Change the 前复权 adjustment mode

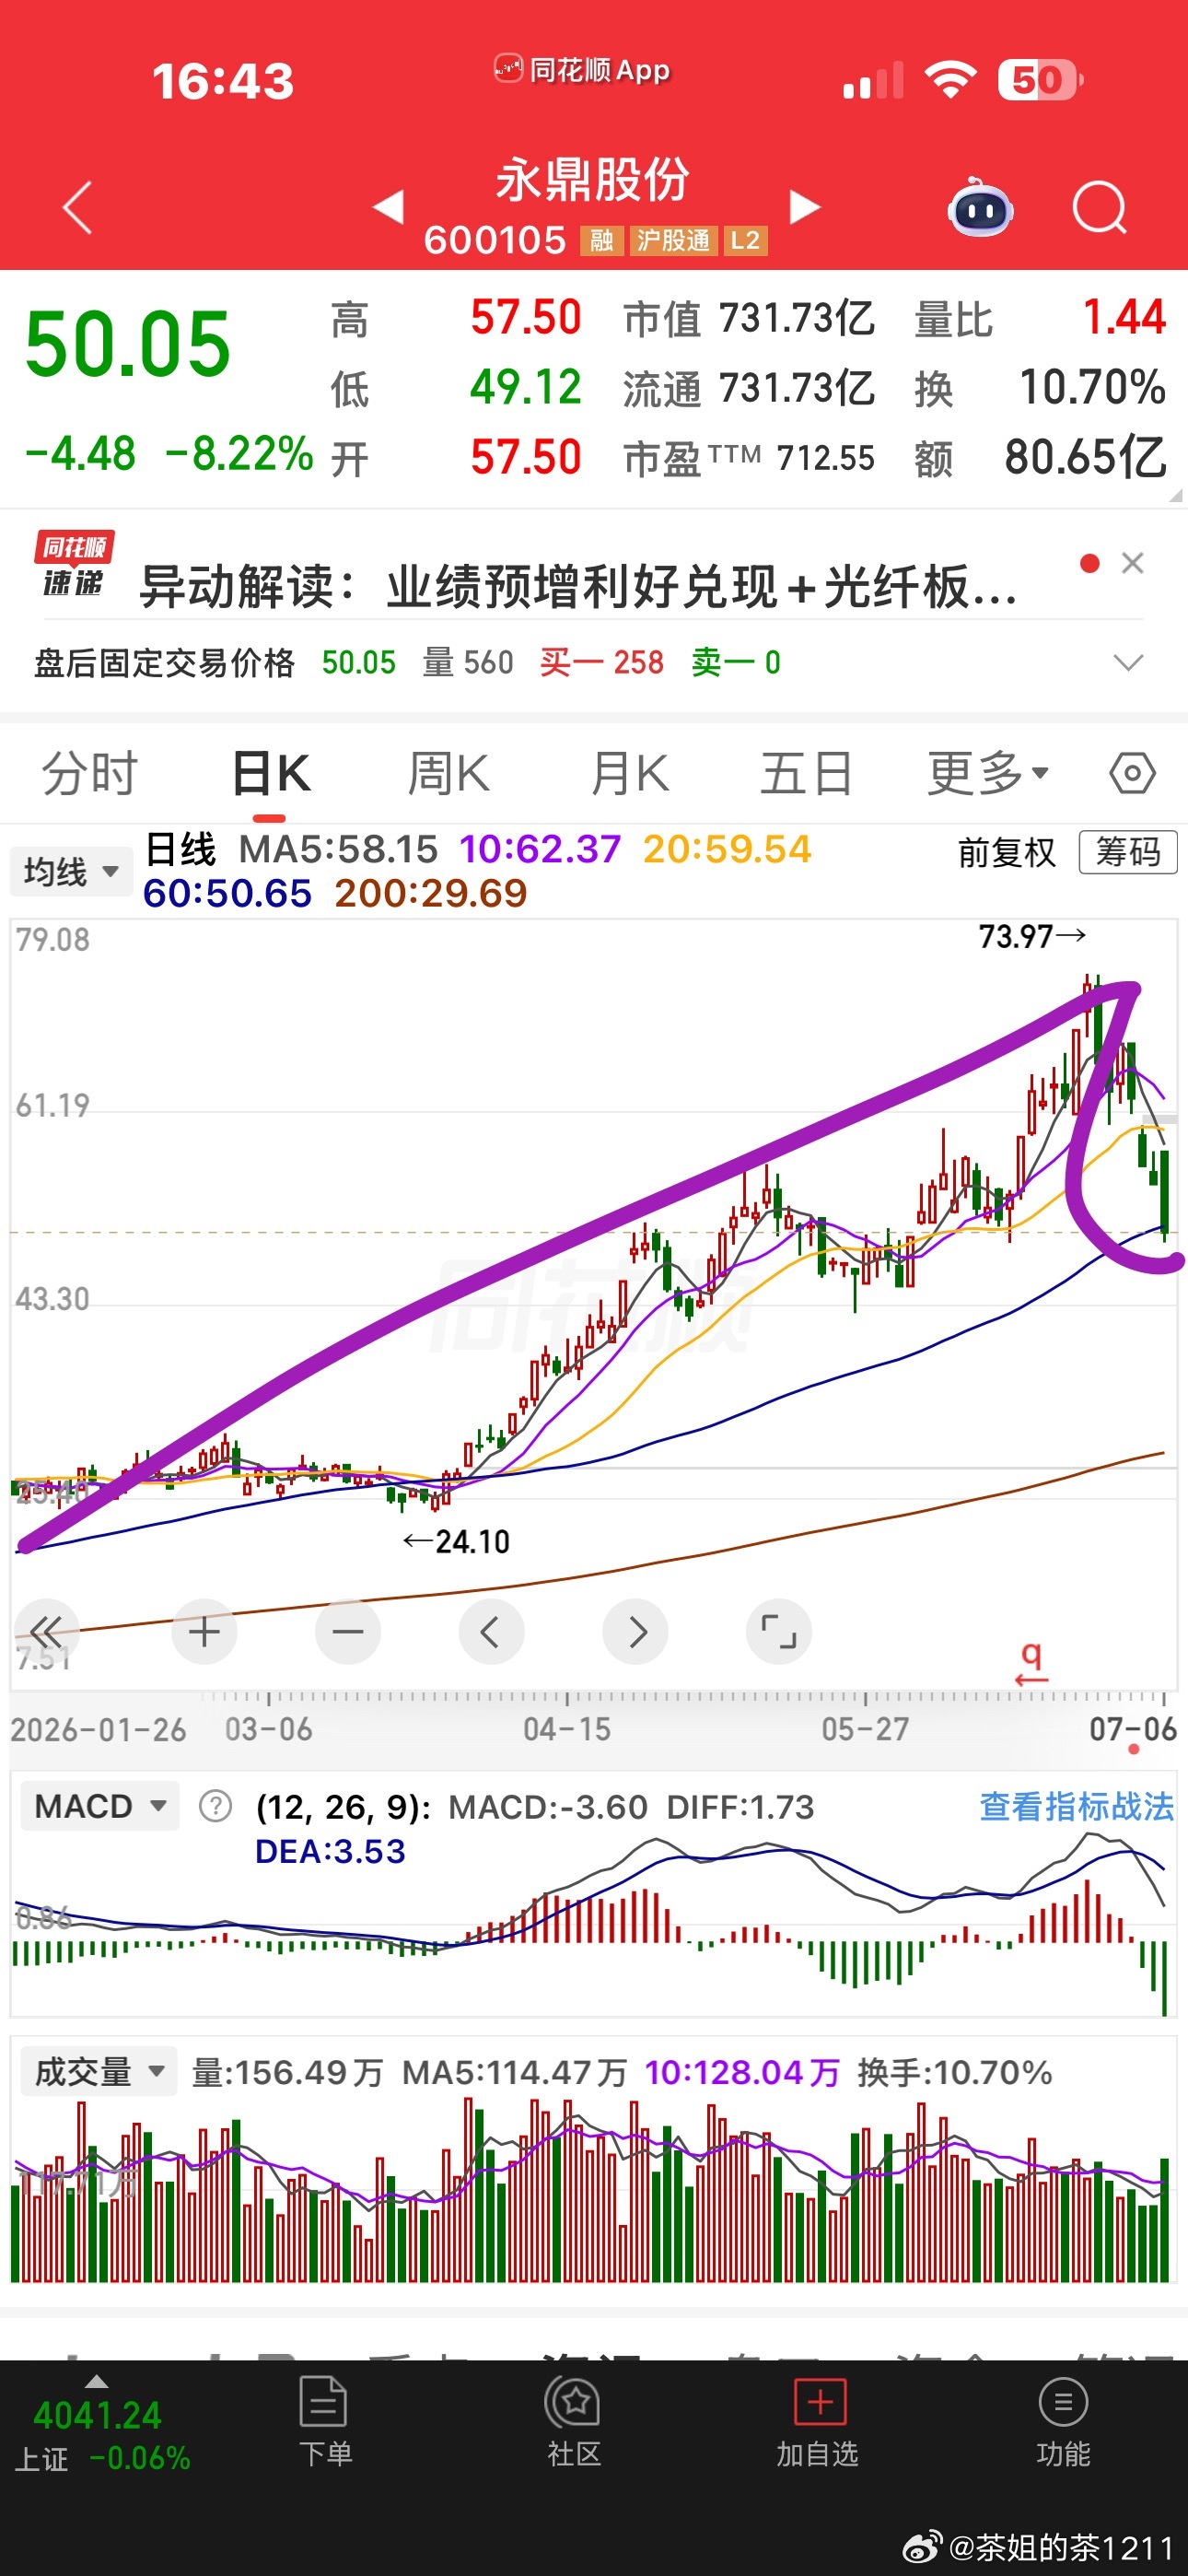click(1007, 853)
